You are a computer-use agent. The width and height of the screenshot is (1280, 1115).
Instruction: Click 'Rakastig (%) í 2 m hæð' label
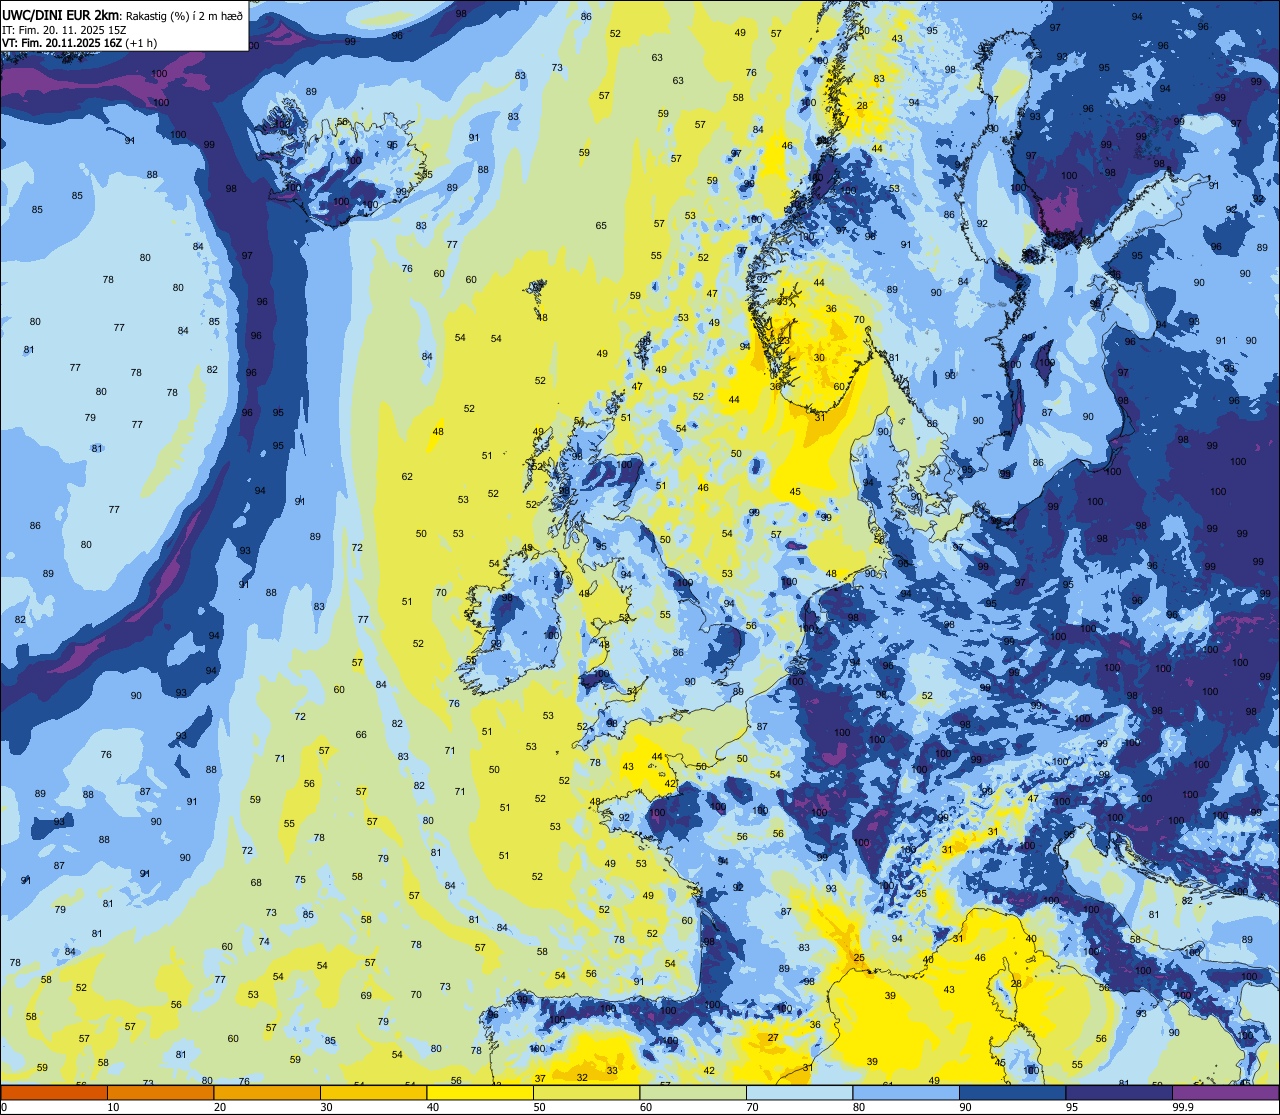click(182, 15)
